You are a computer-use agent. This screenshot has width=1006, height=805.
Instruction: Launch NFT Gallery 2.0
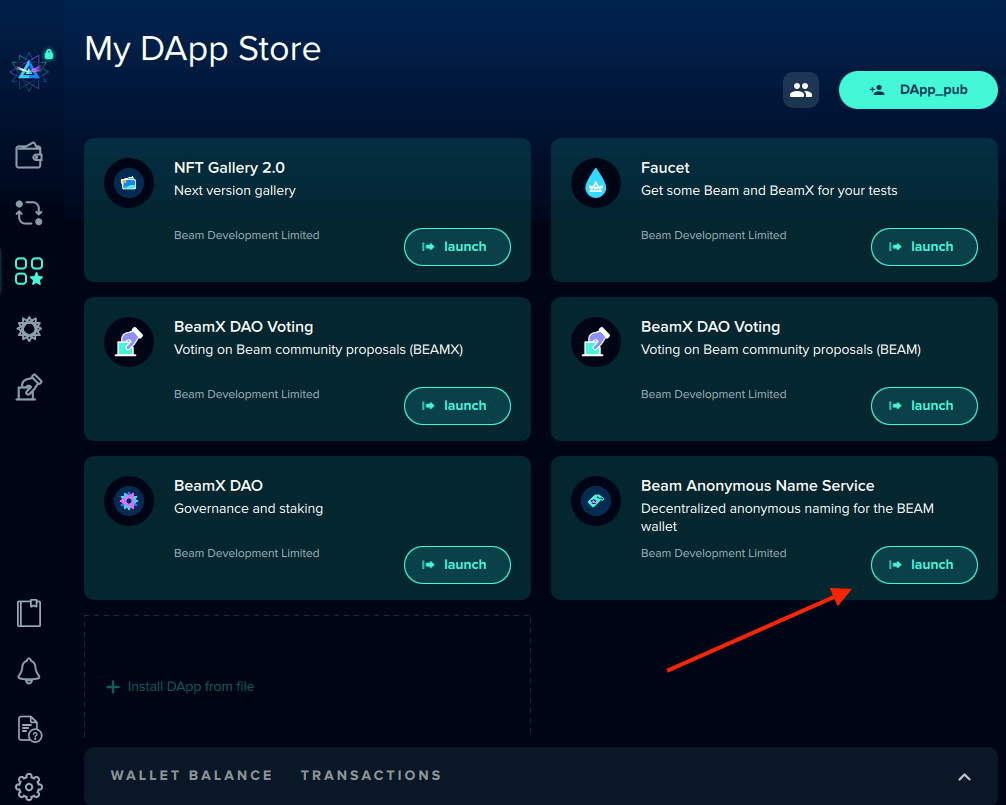point(457,247)
